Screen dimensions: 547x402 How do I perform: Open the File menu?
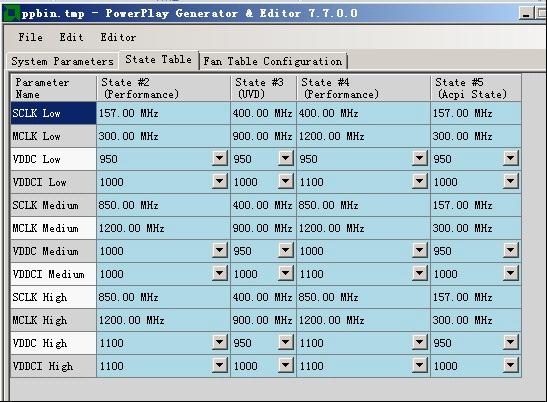(x=31, y=37)
